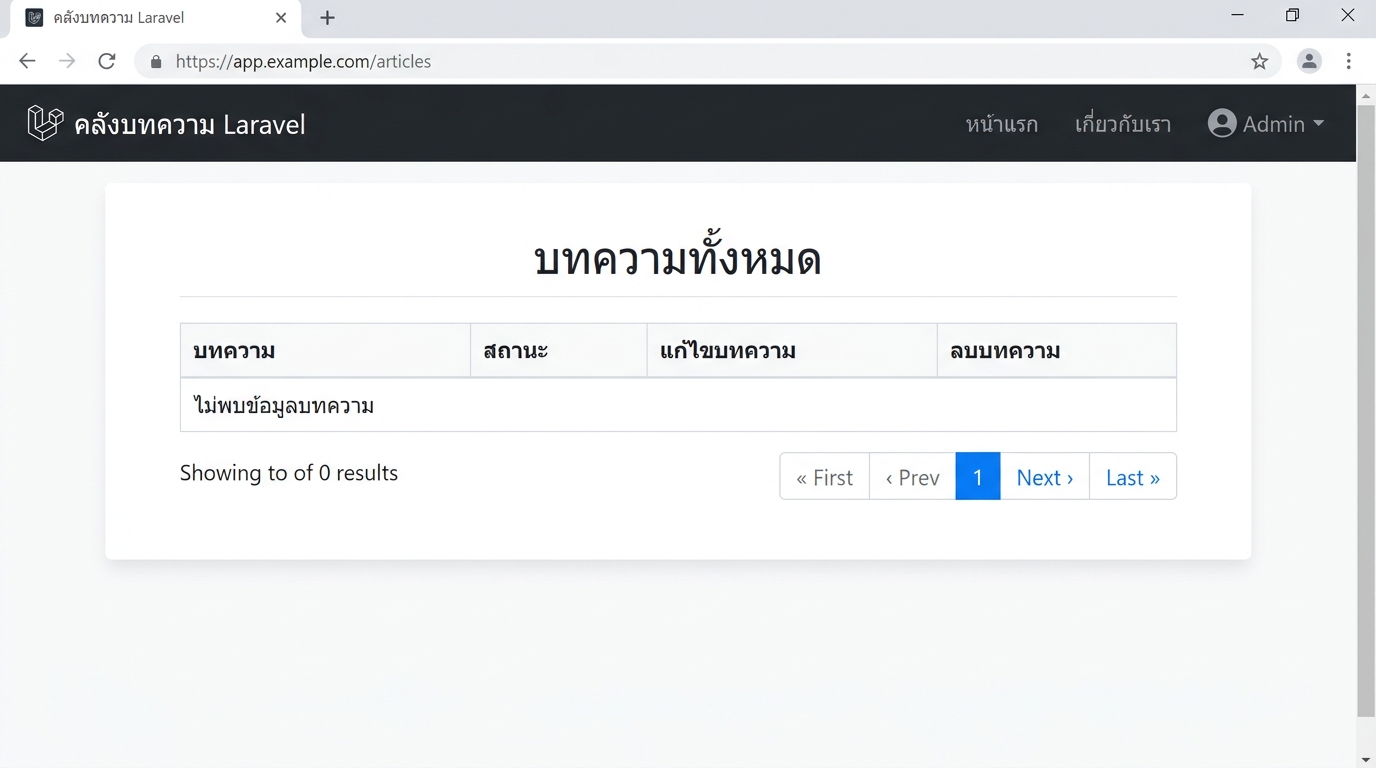Close the คลังบทความ Laravel tab
Viewport: 1376px width, 768px height.
coord(281,18)
